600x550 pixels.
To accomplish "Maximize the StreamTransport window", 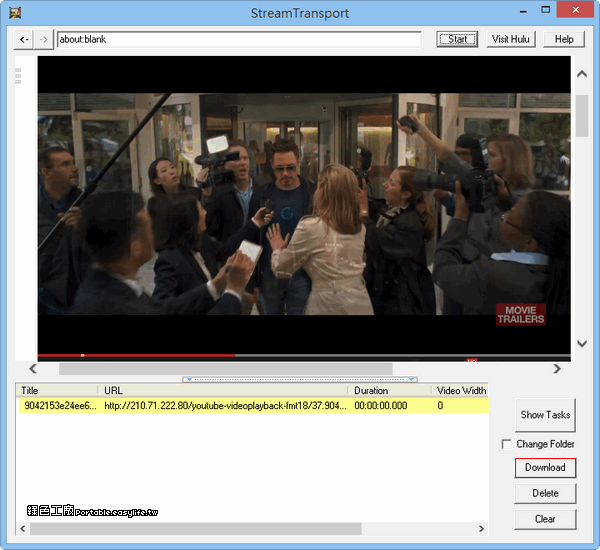I will (x=546, y=10).
